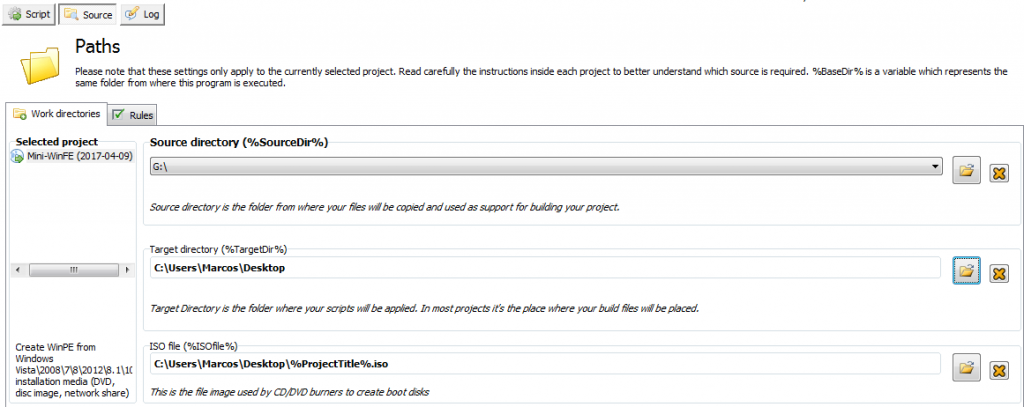This screenshot has width=1024, height=407.
Task: Open the Log tab
Action: pyautogui.click(x=142, y=14)
